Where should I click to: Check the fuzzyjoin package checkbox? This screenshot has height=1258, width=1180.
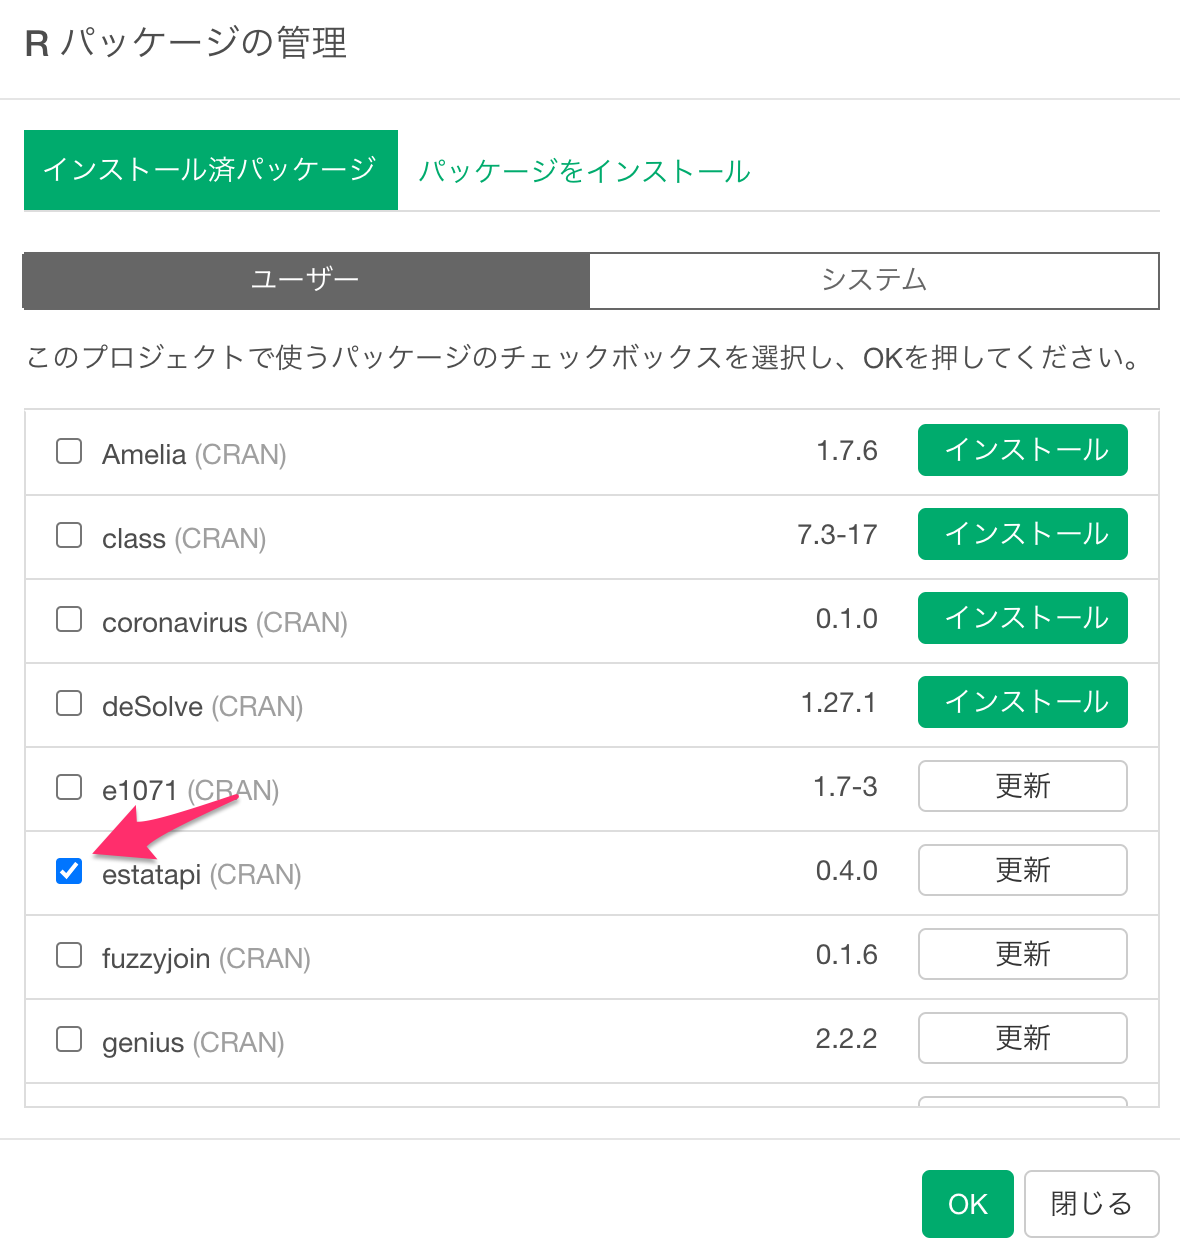coord(69,955)
